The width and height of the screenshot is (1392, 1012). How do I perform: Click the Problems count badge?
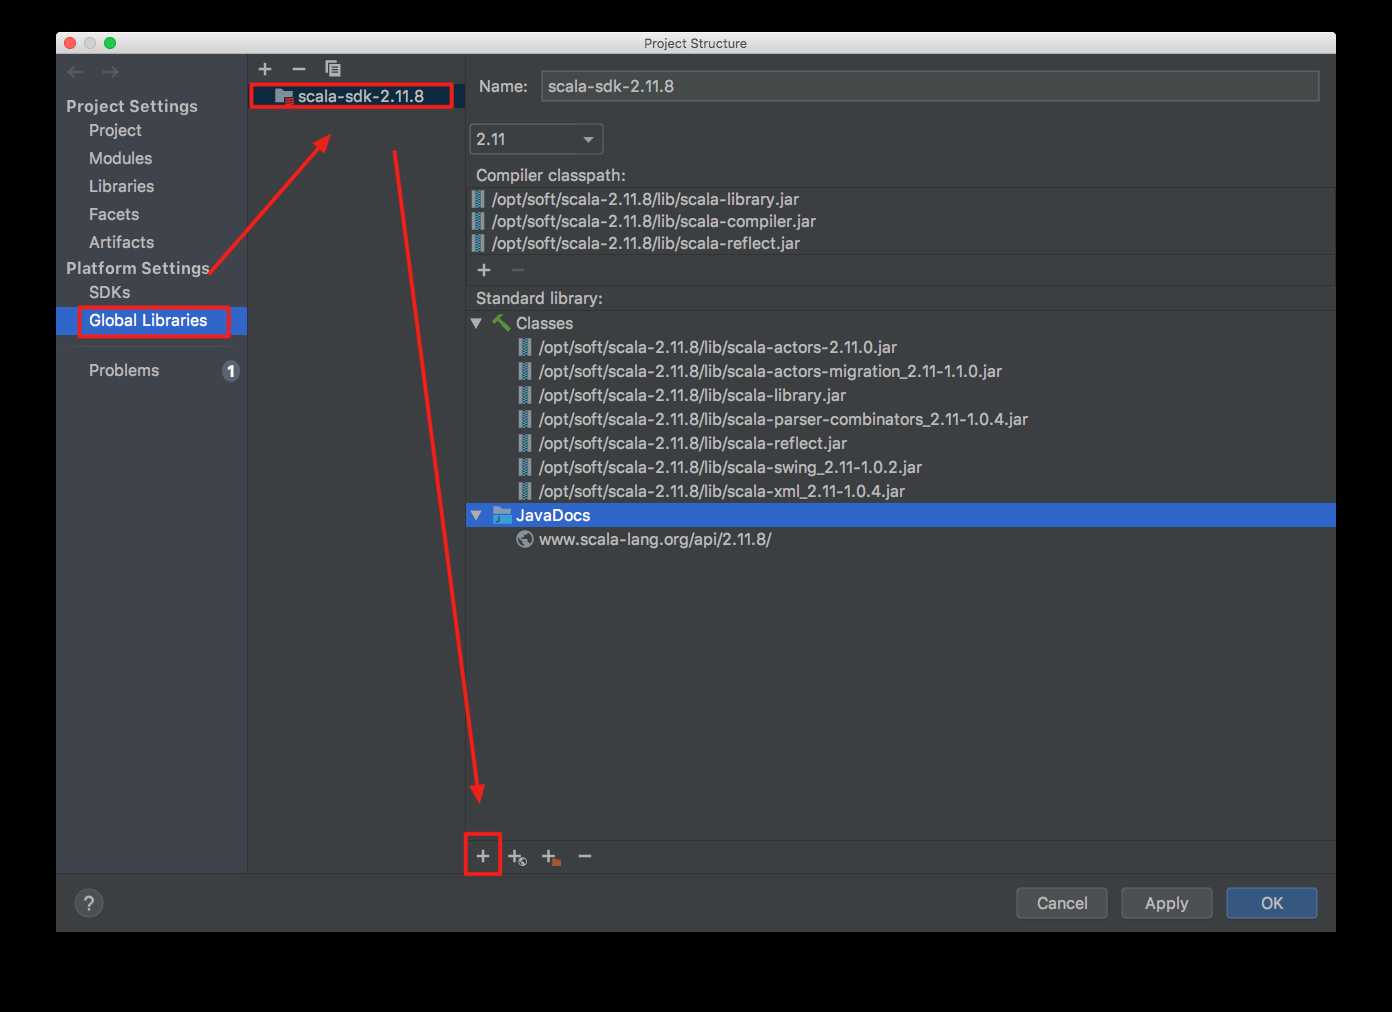pyautogui.click(x=230, y=371)
